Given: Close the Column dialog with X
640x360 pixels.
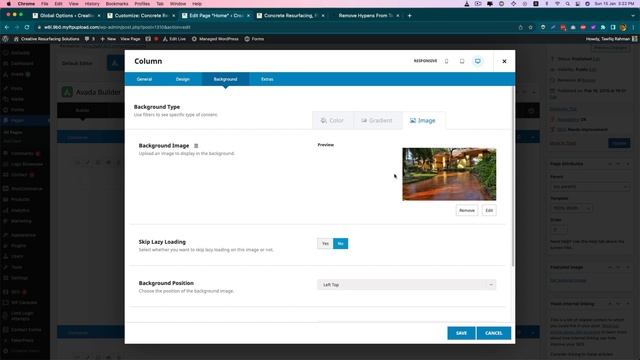Looking at the screenshot, I should click(x=504, y=61).
